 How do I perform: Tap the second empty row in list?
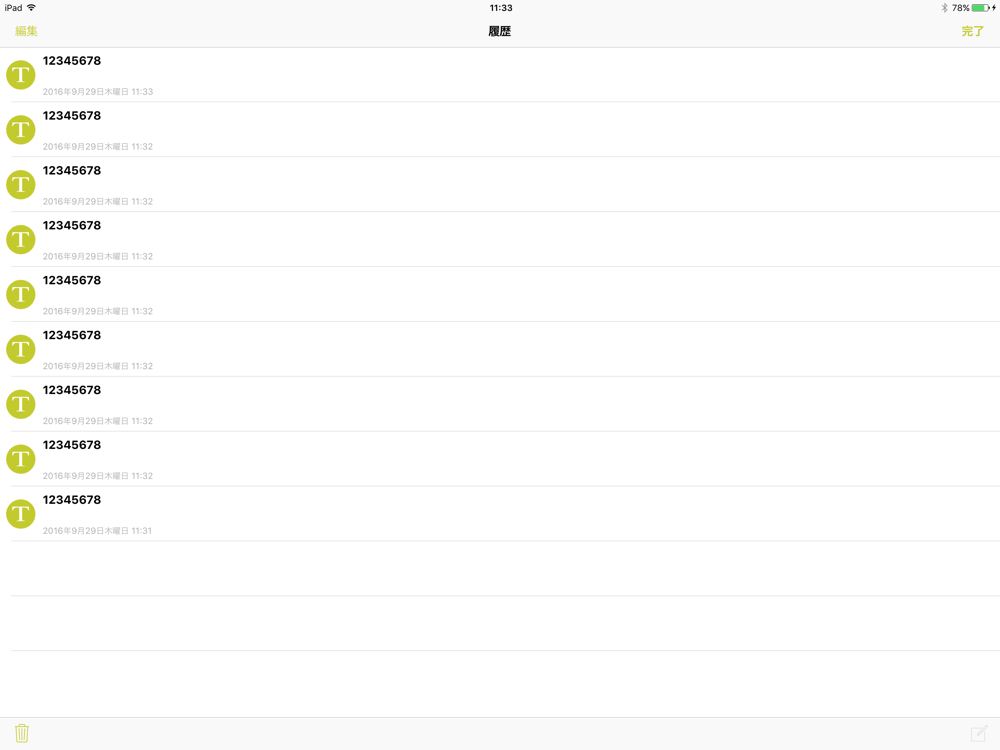coord(500,623)
